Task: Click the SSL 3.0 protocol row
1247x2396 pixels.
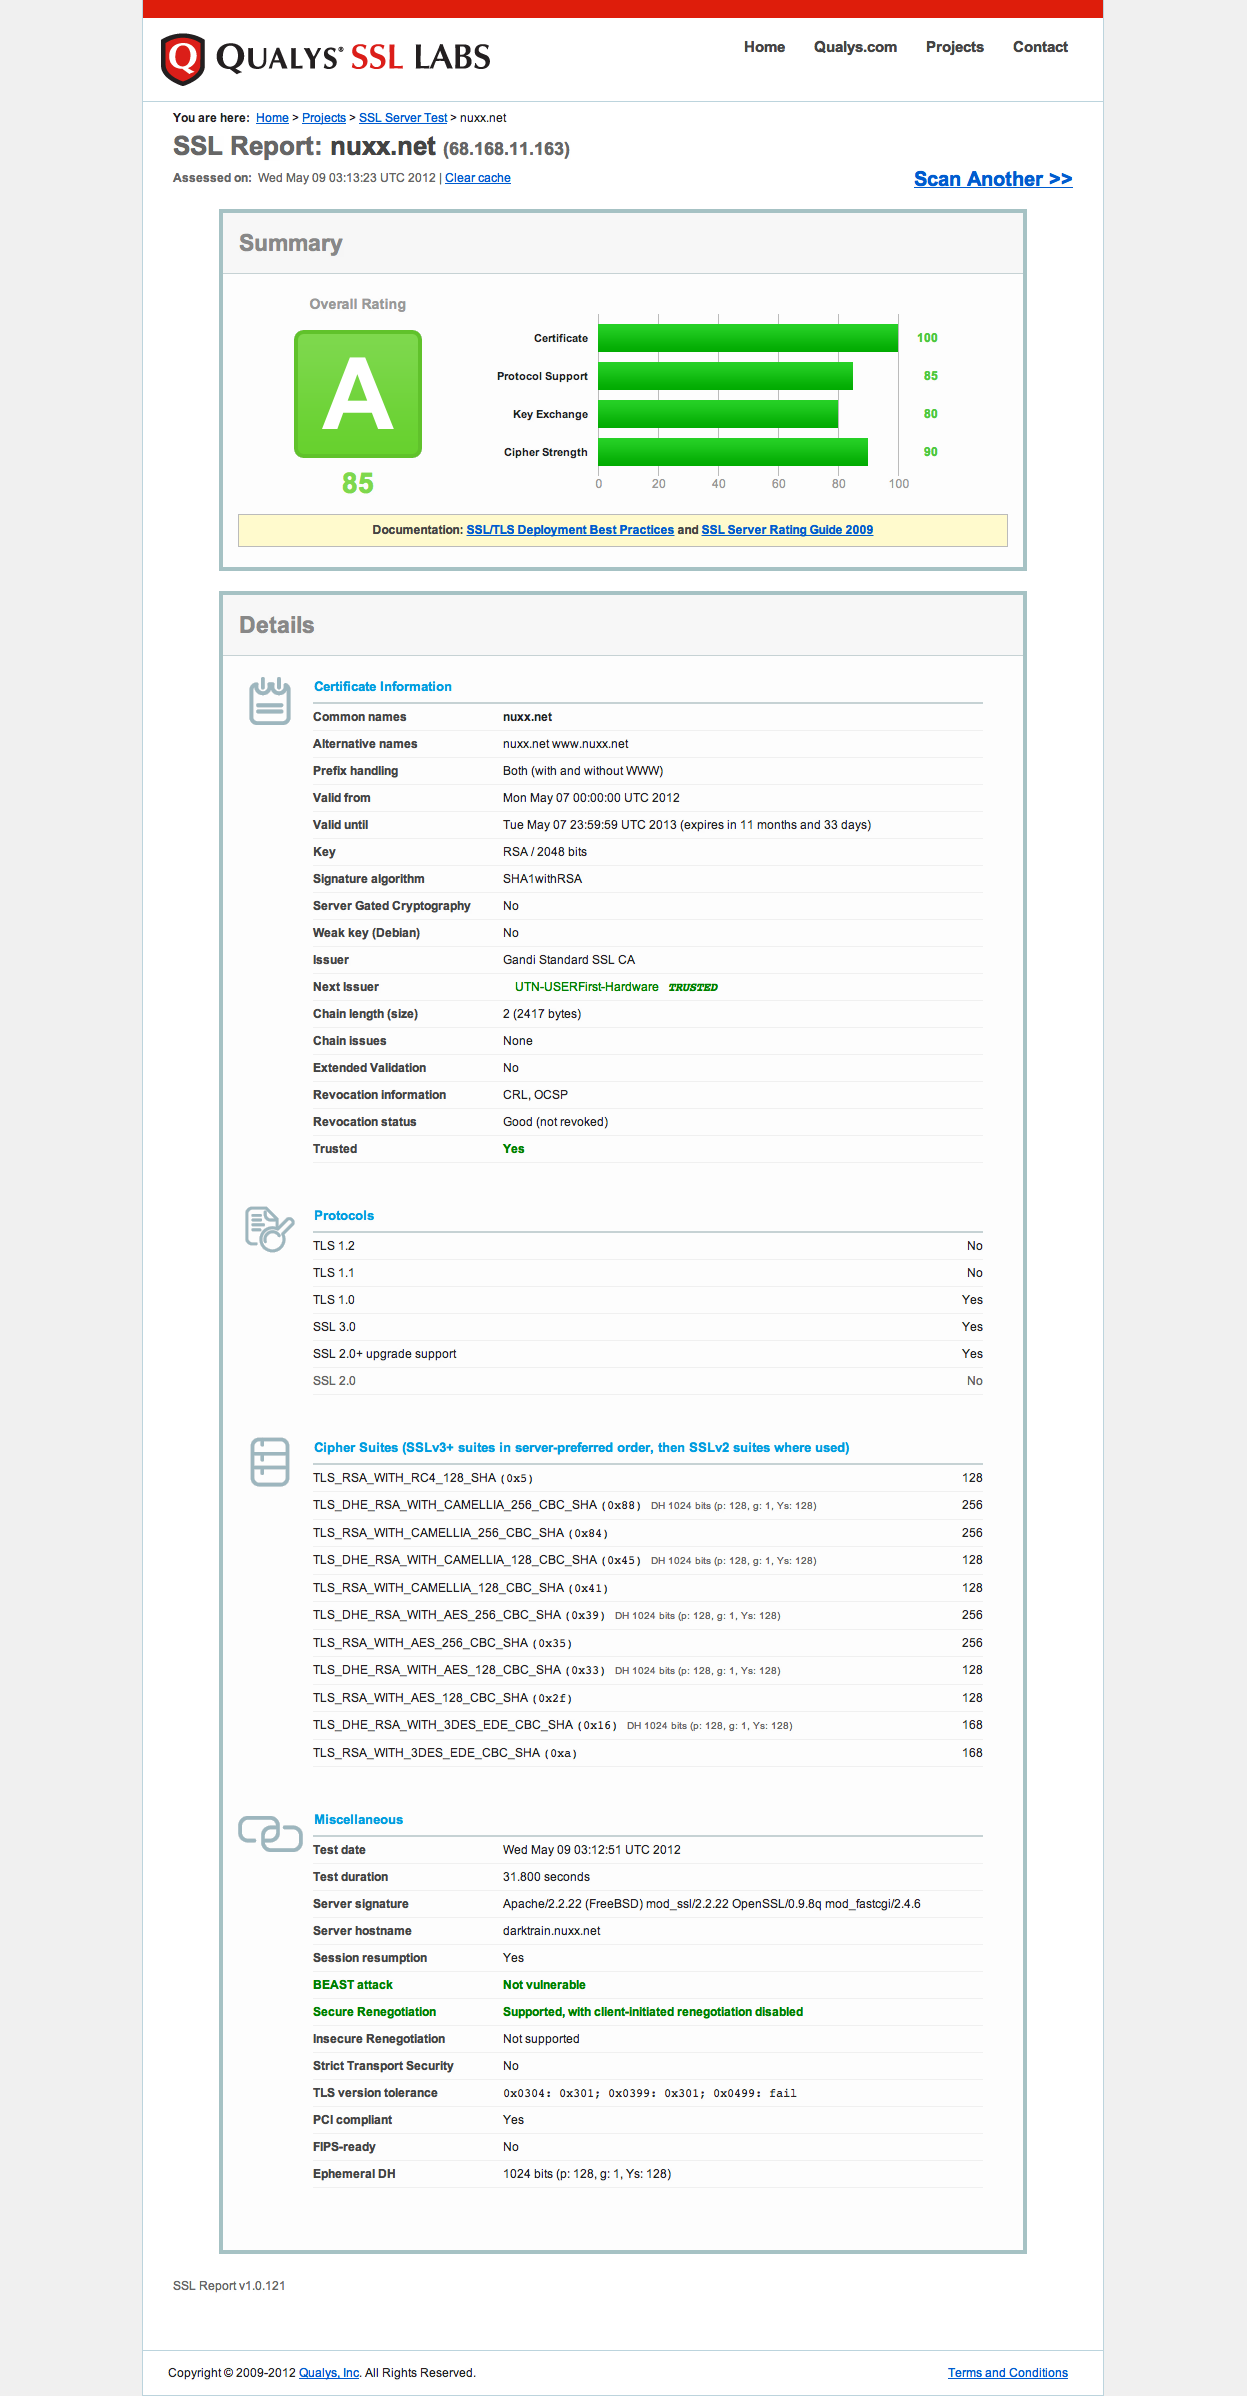Action: click(x=648, y=1327)
